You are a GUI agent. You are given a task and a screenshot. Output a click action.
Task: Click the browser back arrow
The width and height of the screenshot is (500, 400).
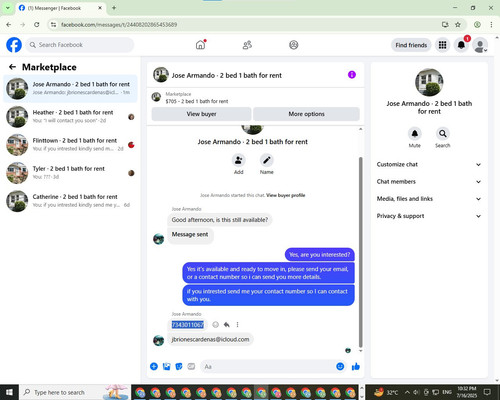(x=9, y=24)
